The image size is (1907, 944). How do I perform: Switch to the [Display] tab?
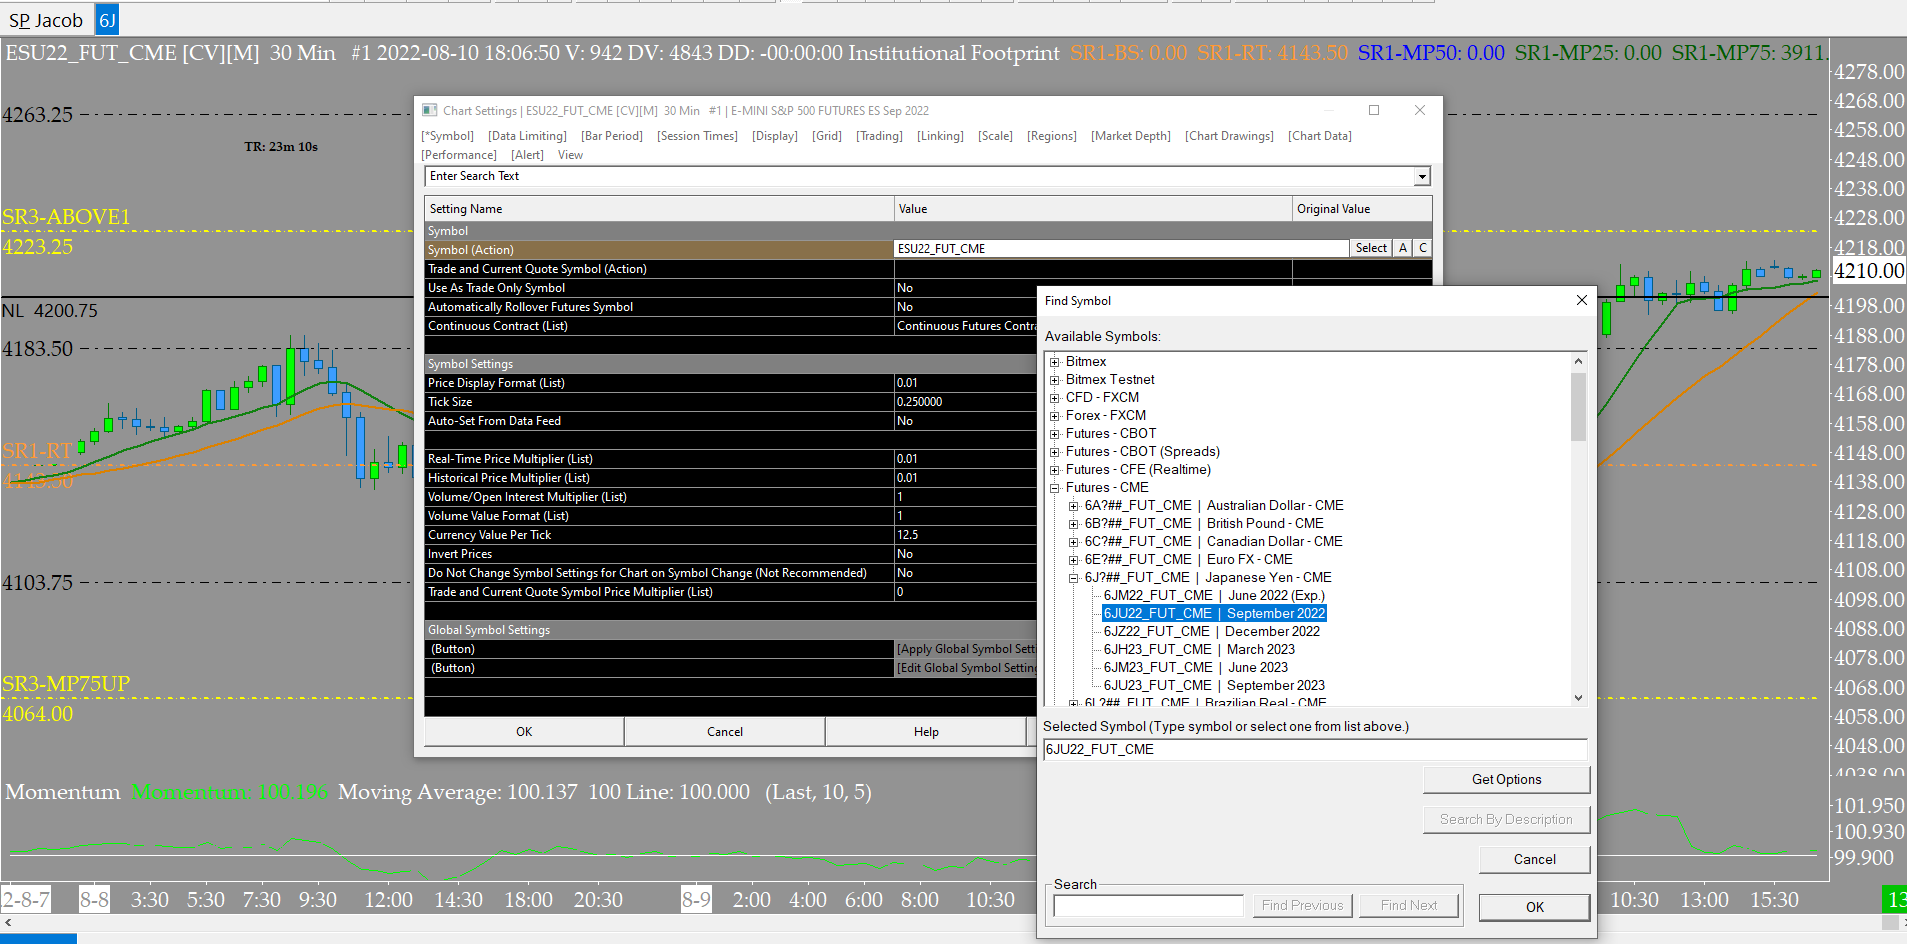(775, 136)
